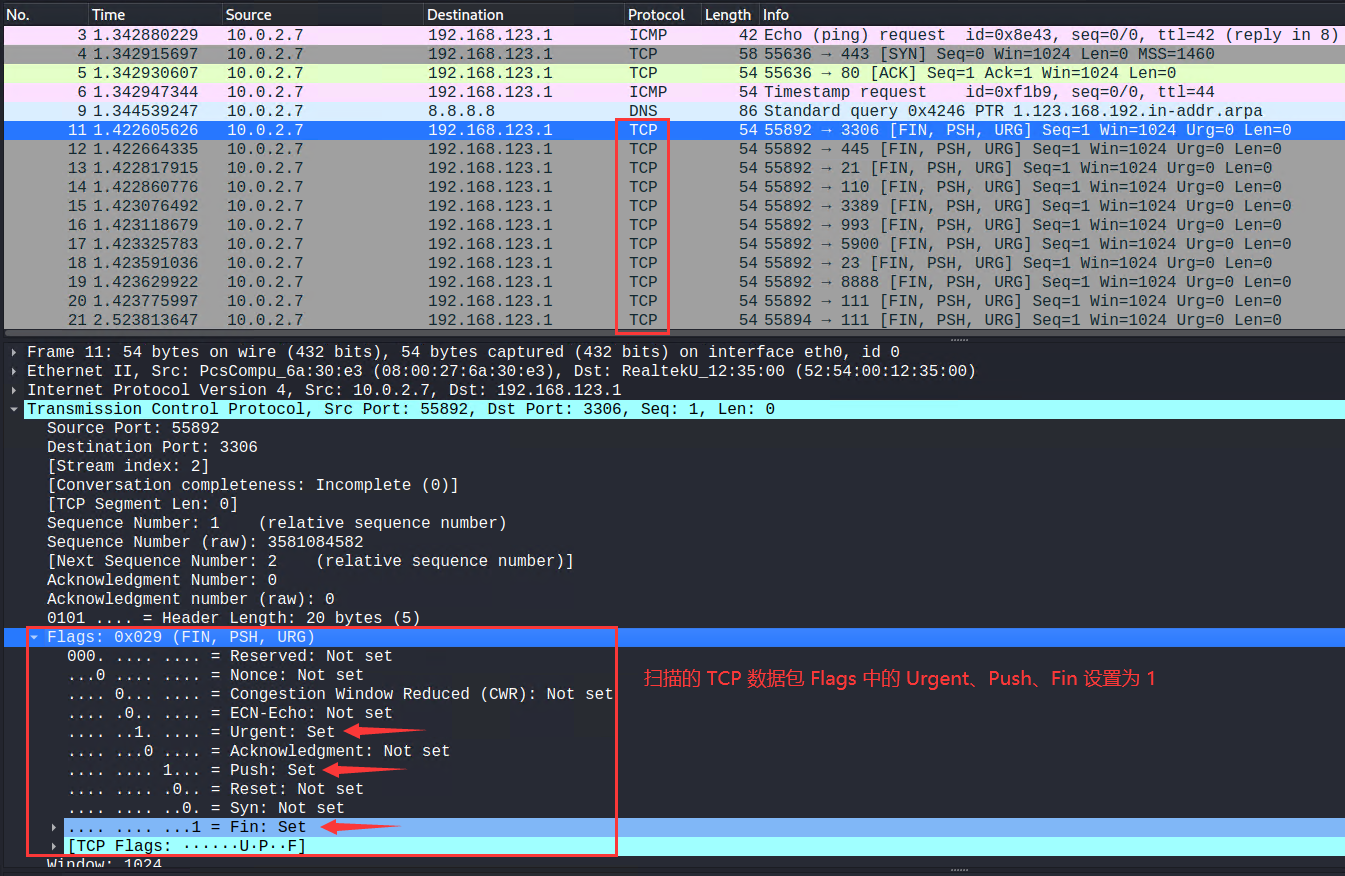
Task: Expand the Internet Protocol Version 4 node
Action: click(14, 390)
